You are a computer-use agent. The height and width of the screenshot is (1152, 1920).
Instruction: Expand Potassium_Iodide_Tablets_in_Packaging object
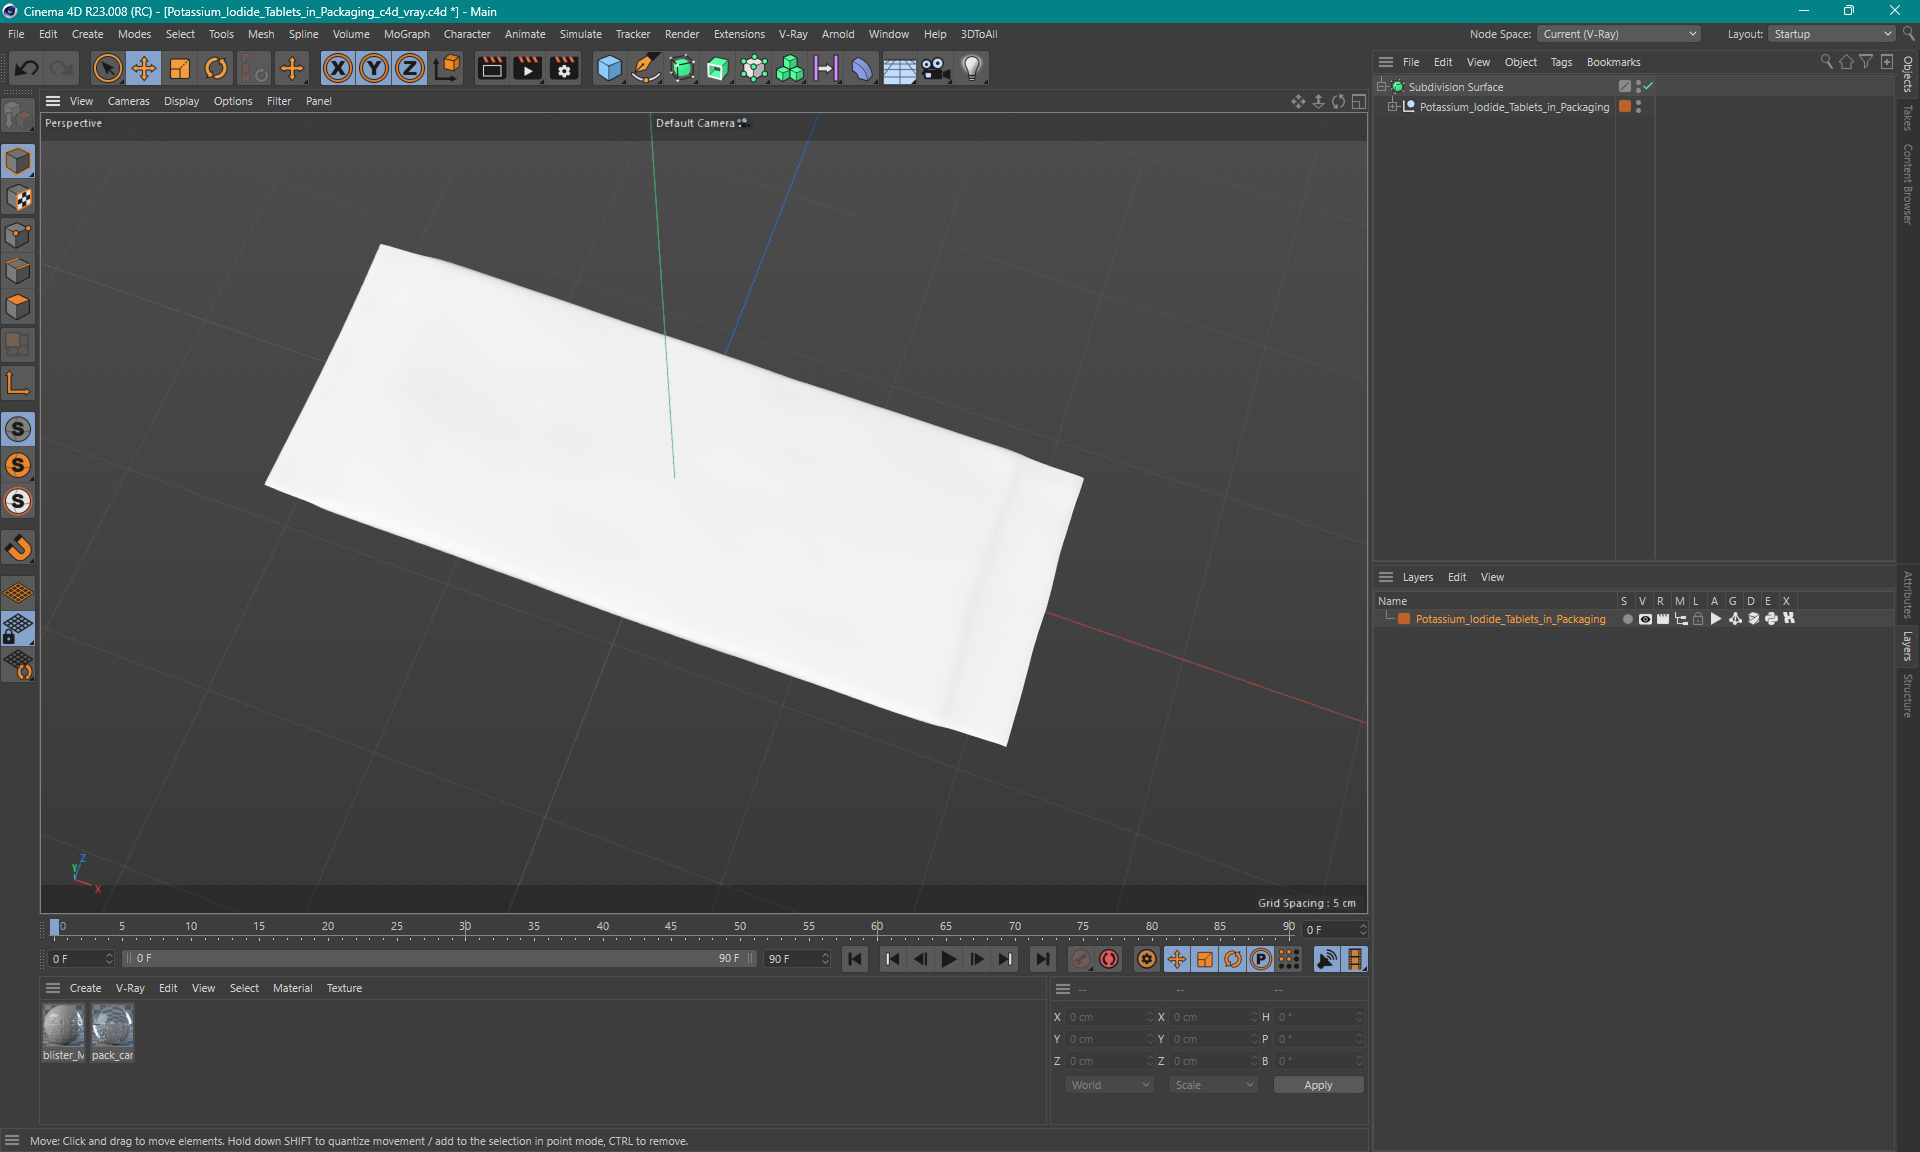point(1393,106)
